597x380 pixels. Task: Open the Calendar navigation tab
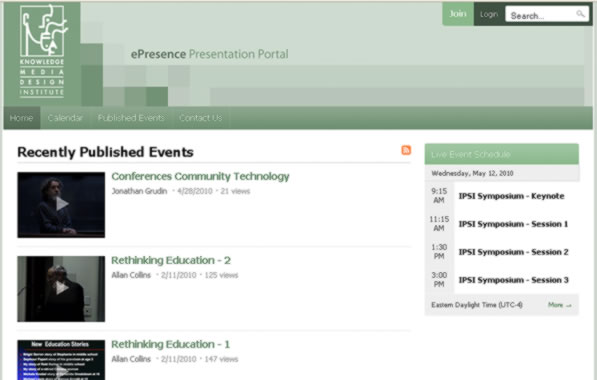pos(65,118)
